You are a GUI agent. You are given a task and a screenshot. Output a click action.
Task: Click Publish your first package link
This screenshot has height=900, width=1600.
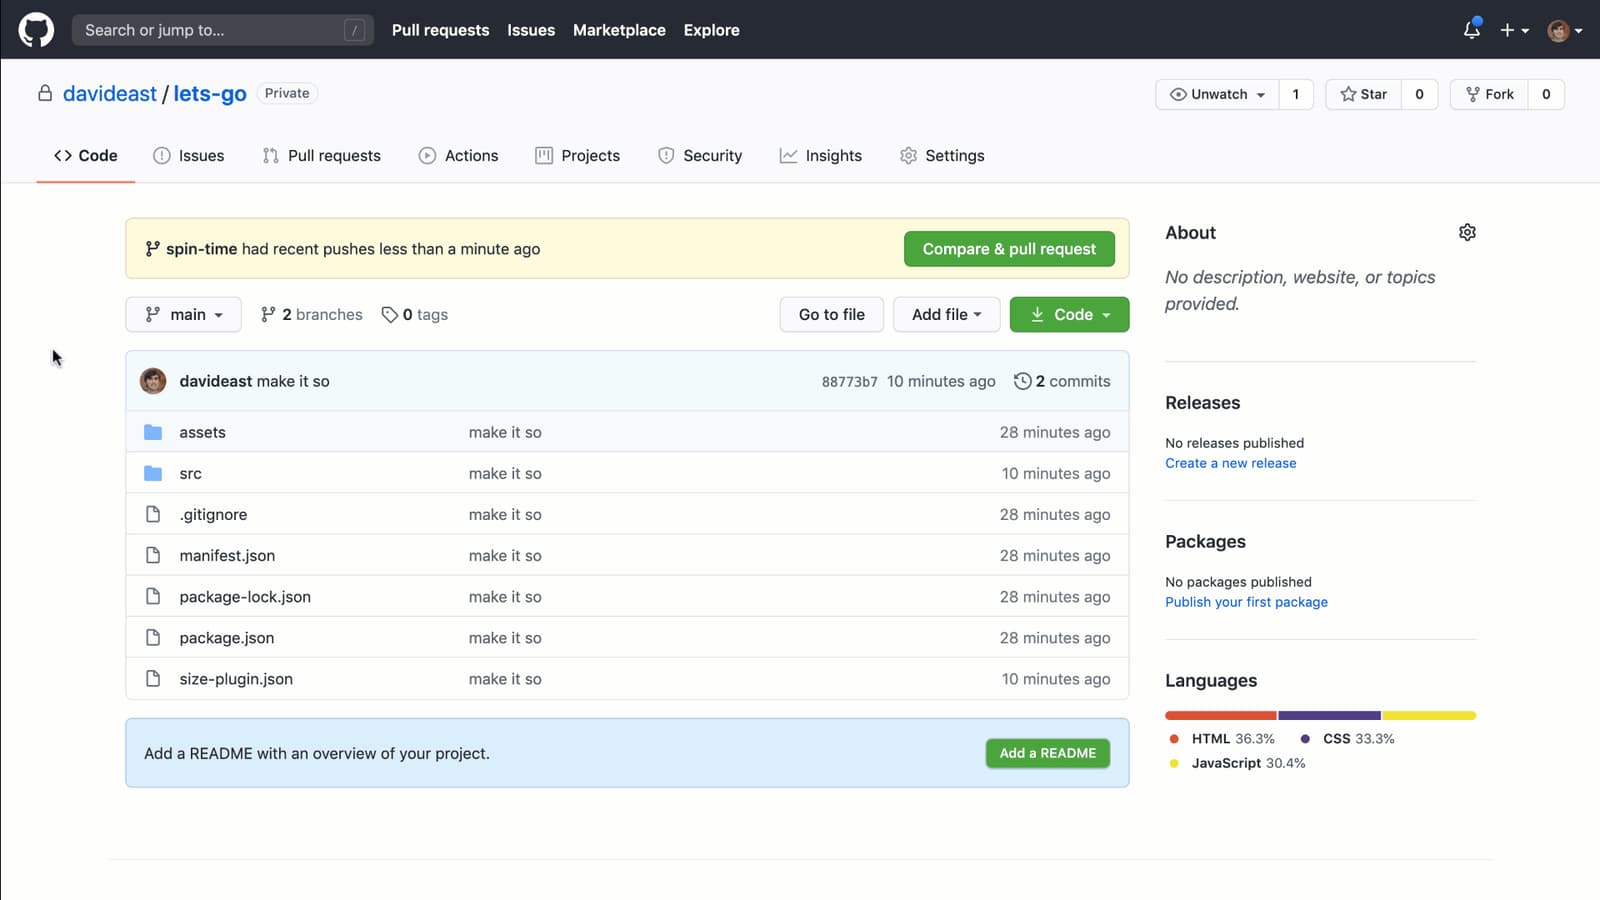point(1246,602)
